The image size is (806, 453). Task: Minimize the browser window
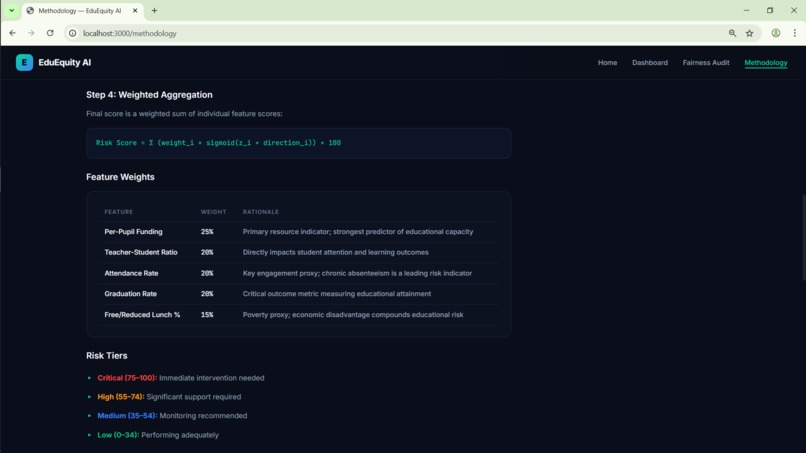click(x=746, y=10)
